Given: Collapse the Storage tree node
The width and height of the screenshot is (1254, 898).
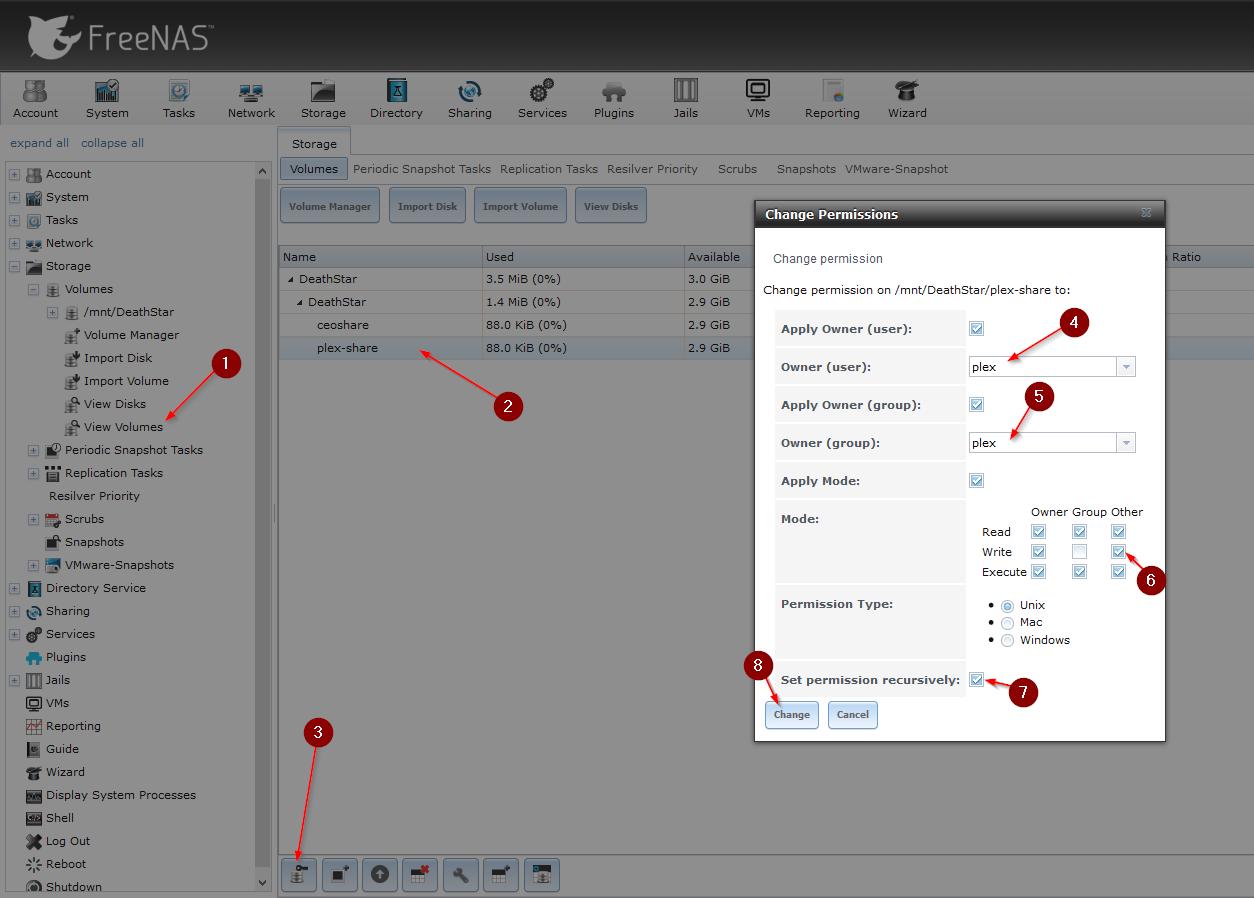Looking at the screenshot, I should (x=14, y=267).
